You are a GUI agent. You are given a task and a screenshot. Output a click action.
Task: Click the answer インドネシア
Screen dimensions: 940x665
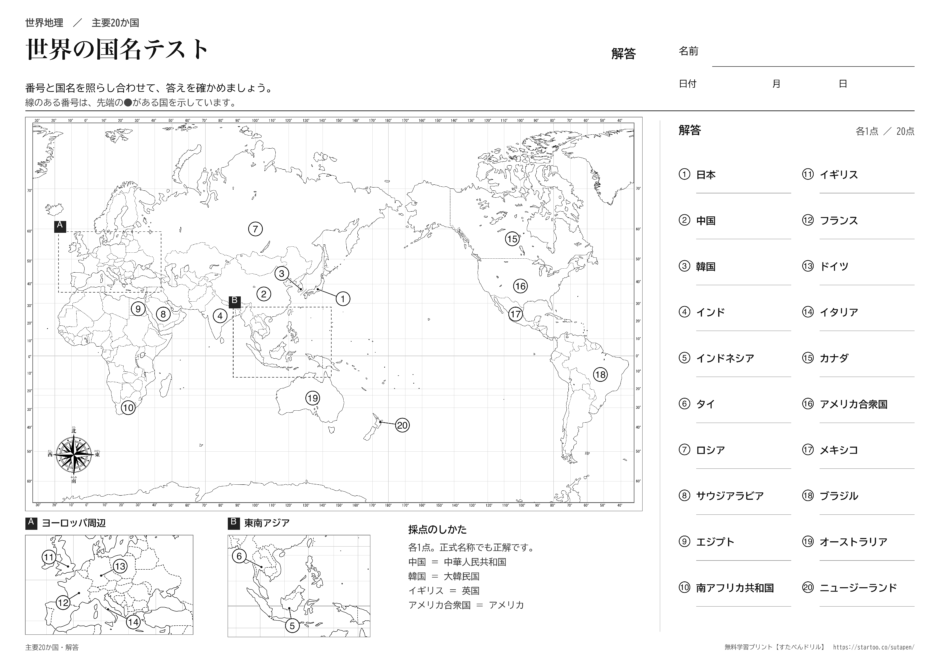pyautogui.click(x=725, y=359)
